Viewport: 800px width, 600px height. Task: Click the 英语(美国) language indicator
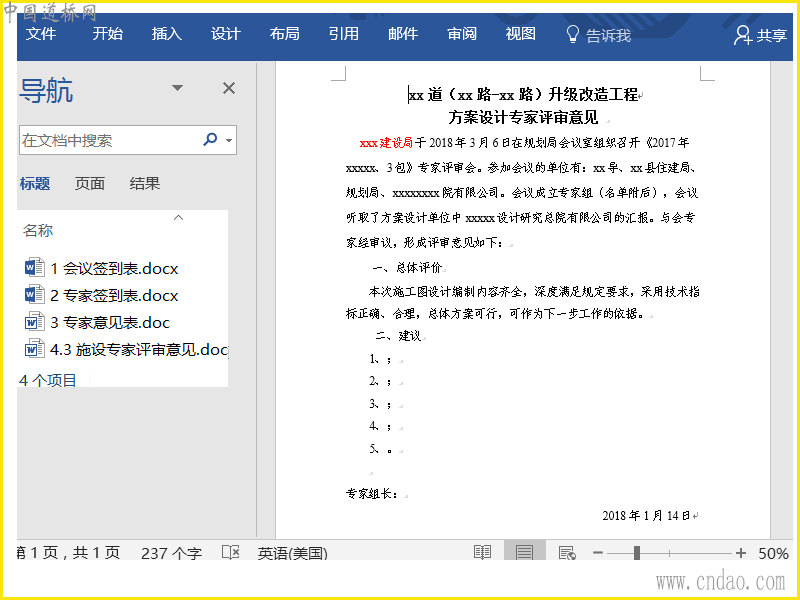coord(292,553)
